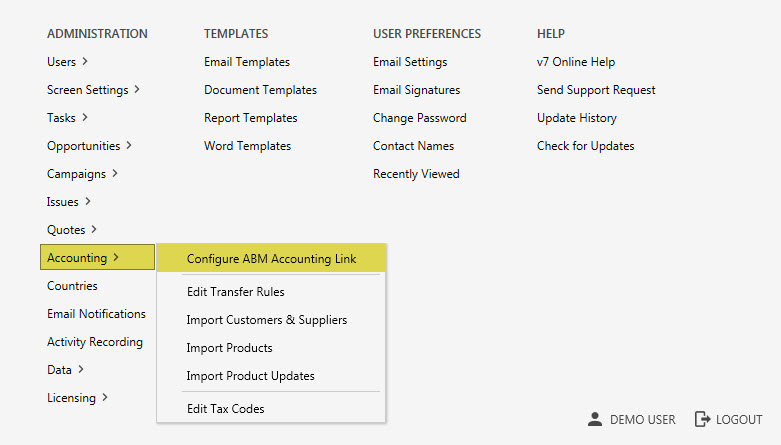781x445 pixels.
Task: Open Edit Tax Codes
Action: tap(225, 408)
